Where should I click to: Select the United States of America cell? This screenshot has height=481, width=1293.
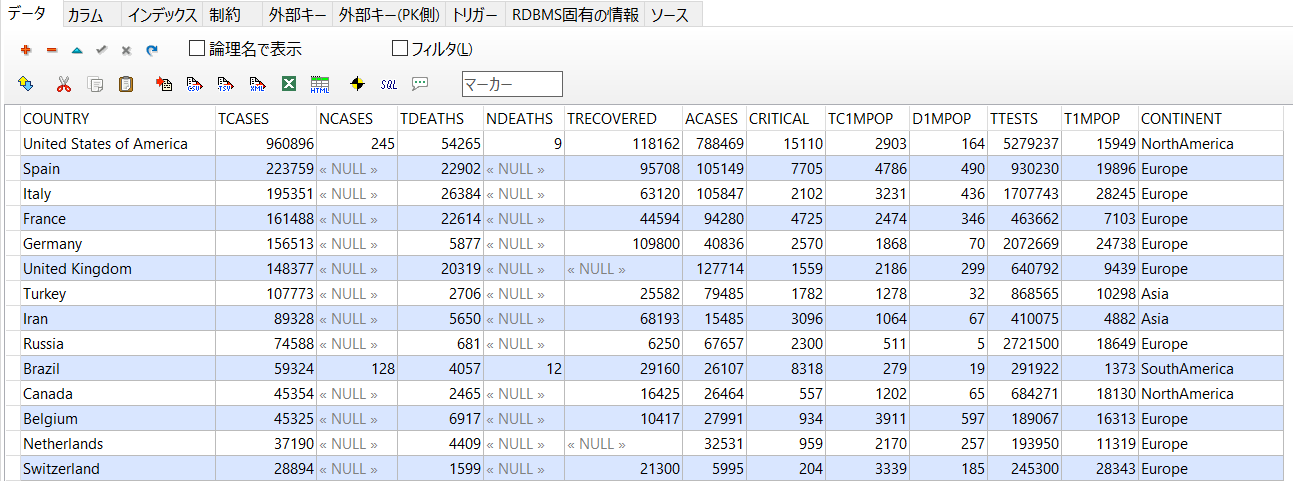(x=118, y=143)
